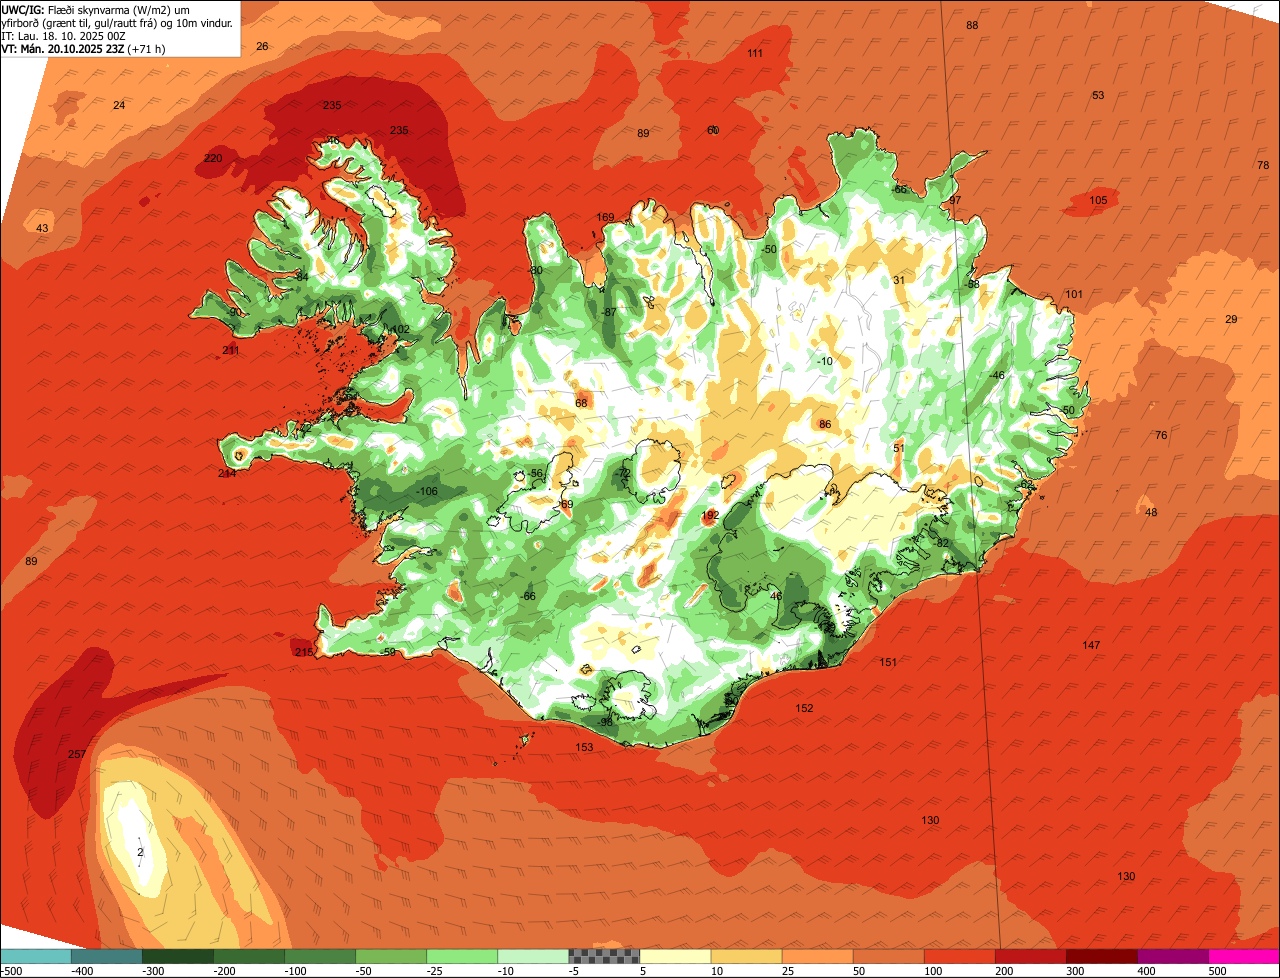Click the 'UWC/IG: Flæði skynvarma' title line

coord(95,9)
